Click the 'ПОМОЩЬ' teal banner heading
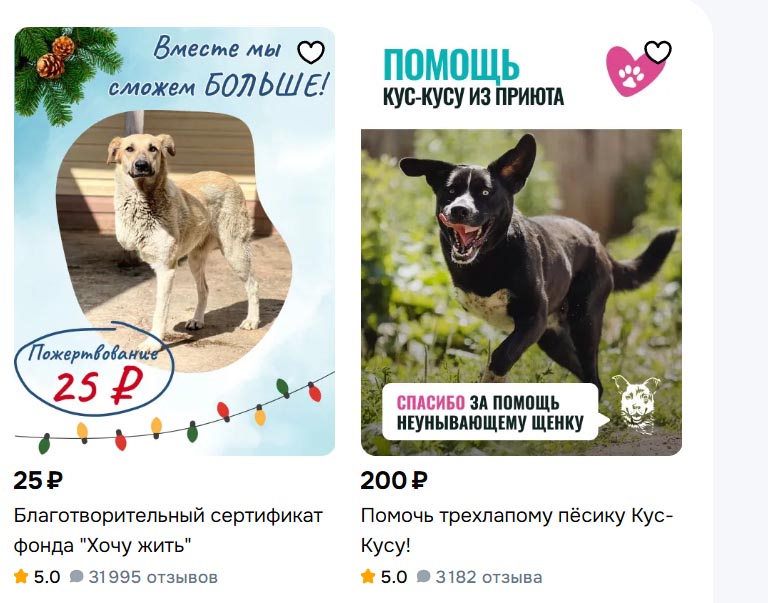This screenshot has height=603, width=768. tap(451, 65)
